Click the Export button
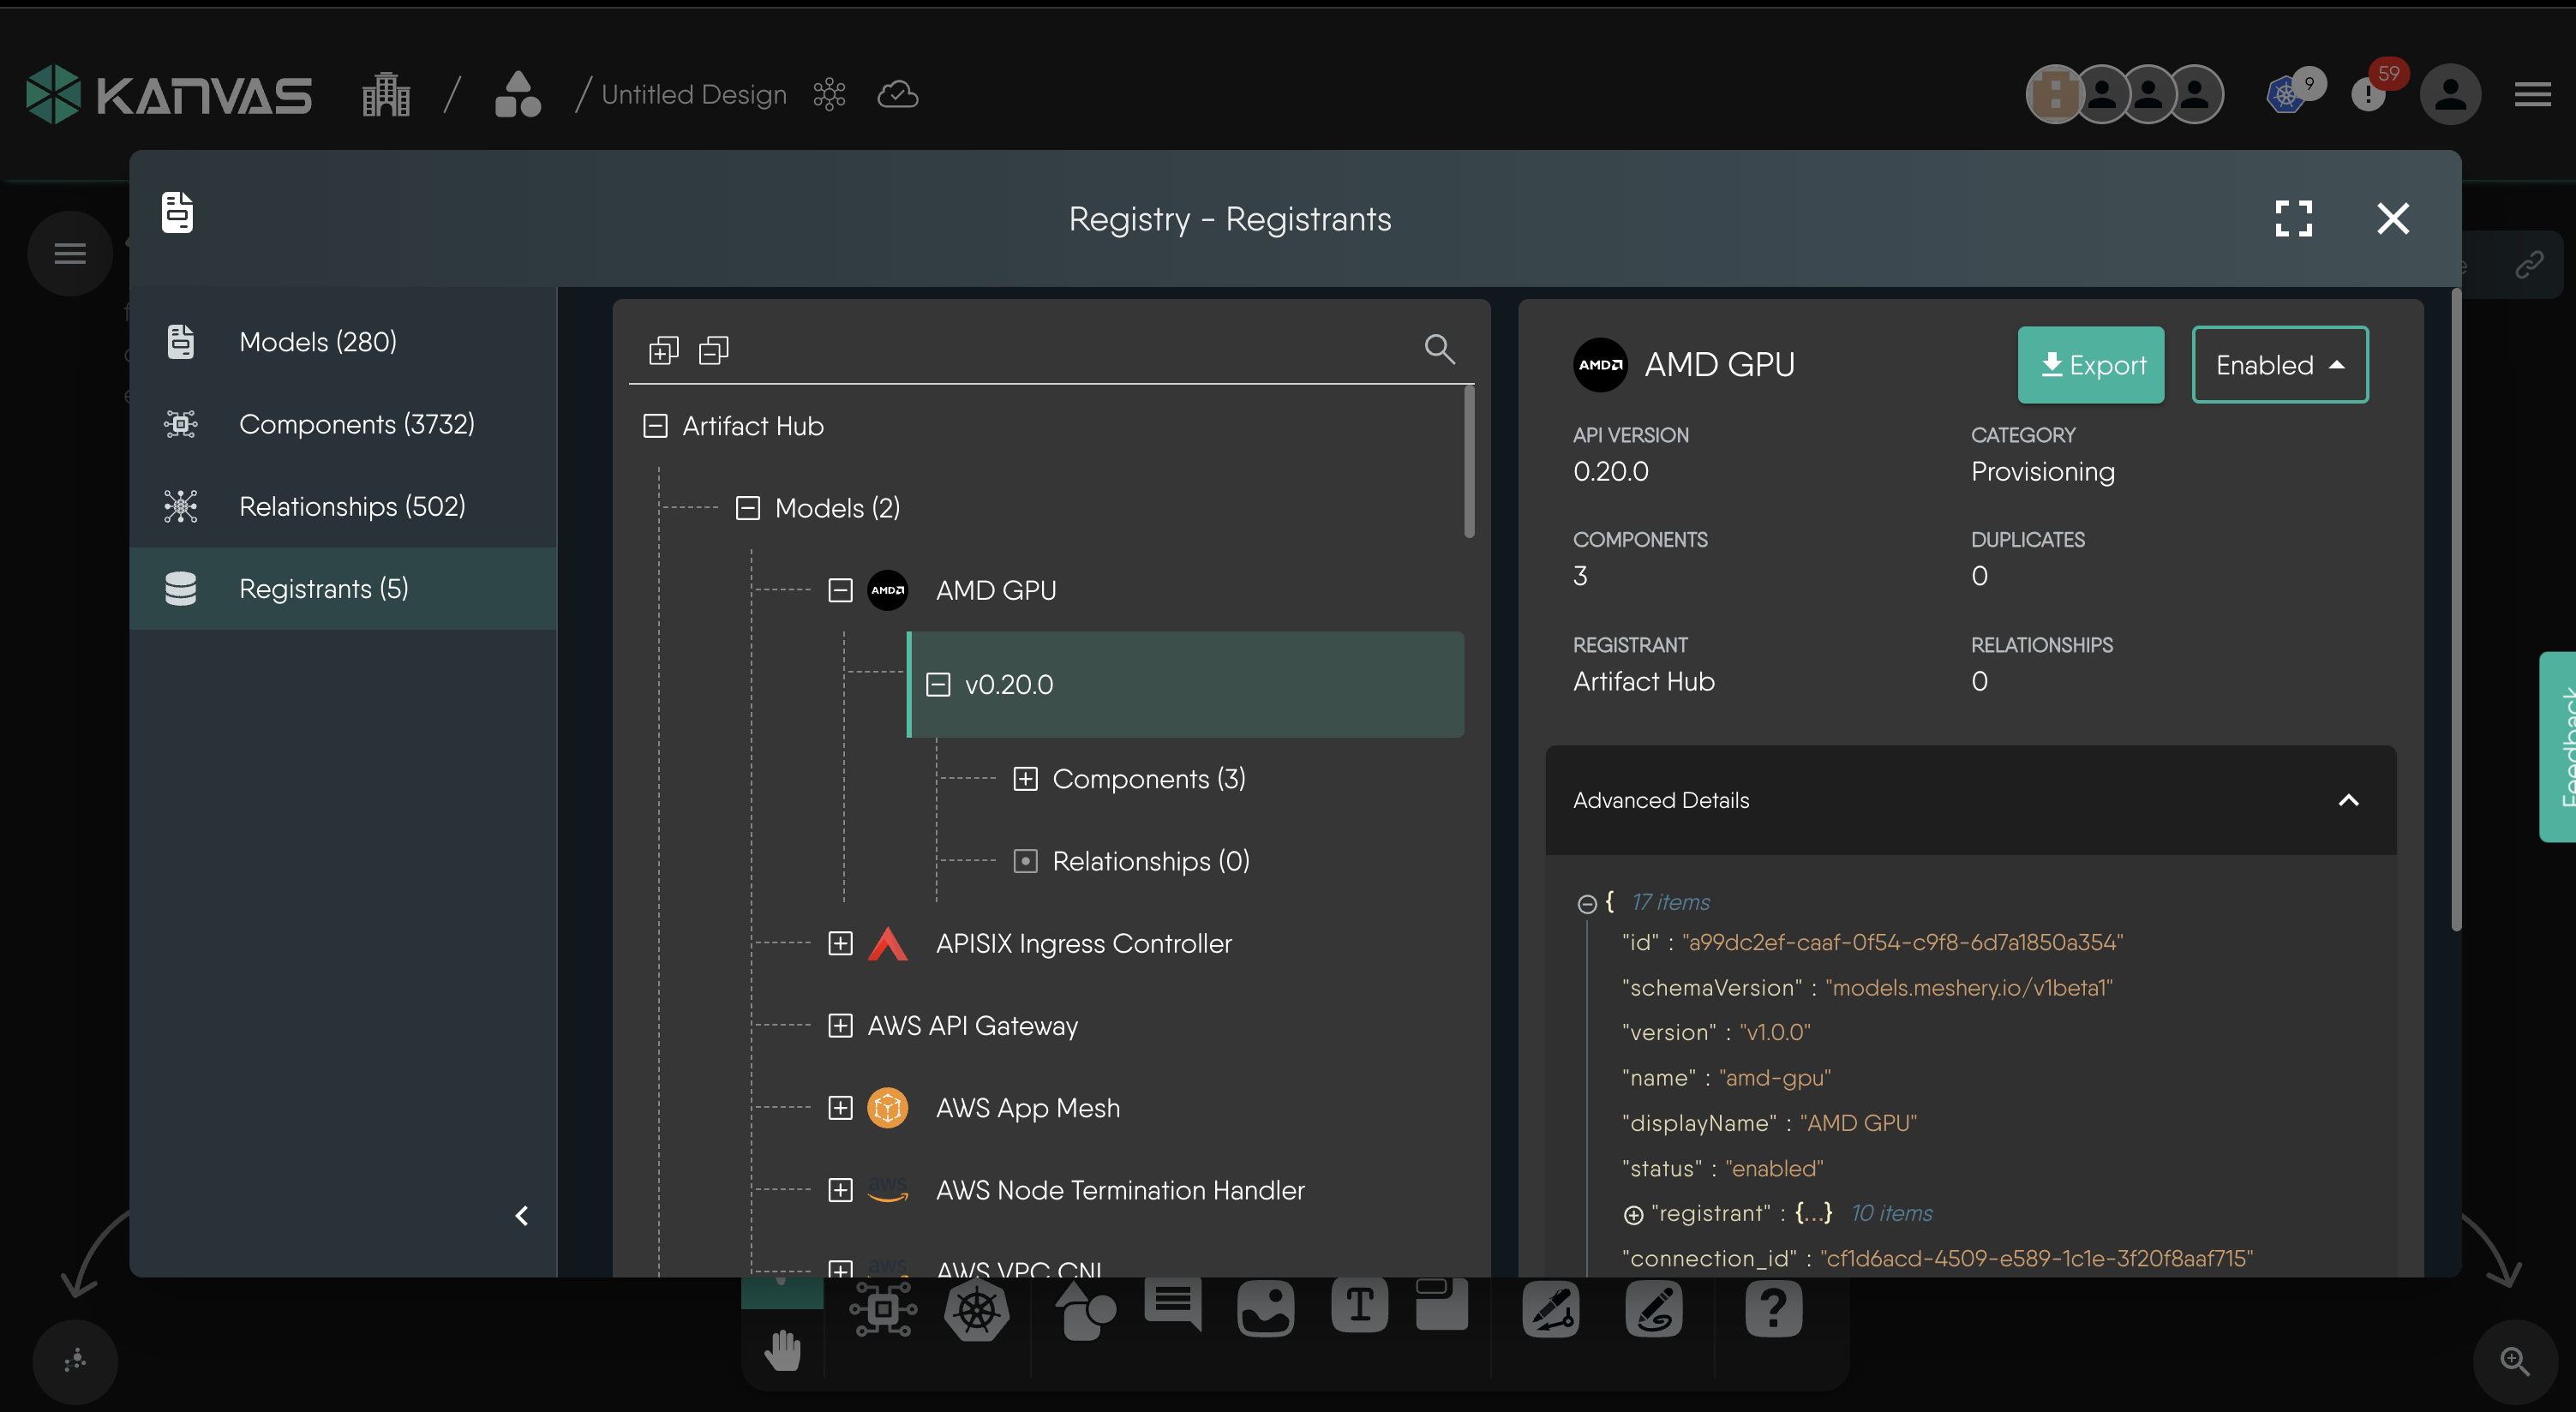Viewport: 2576px width, 1412px height. 2090,365
